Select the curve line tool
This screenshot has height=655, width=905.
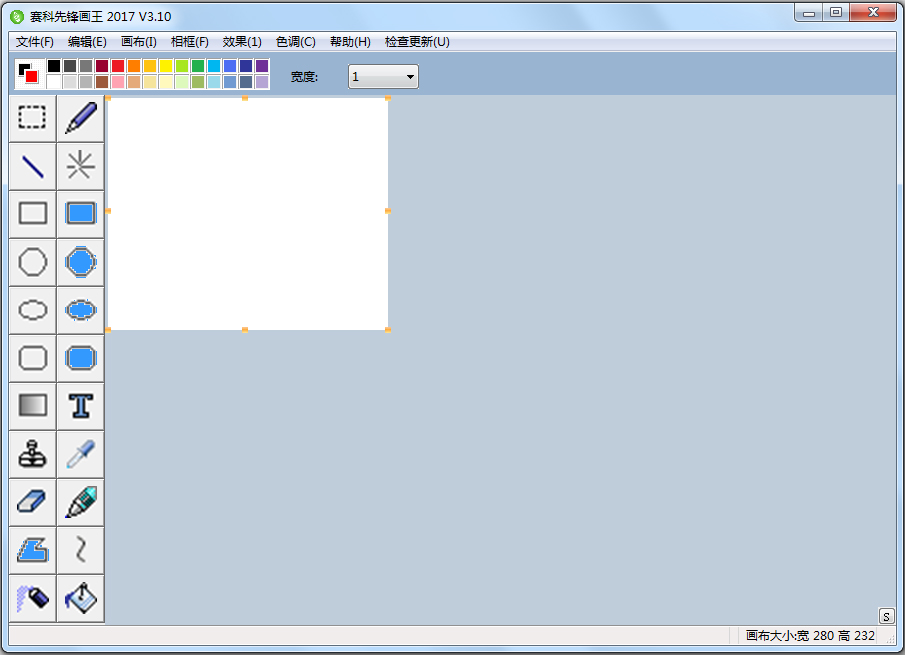tap(80, 550)
